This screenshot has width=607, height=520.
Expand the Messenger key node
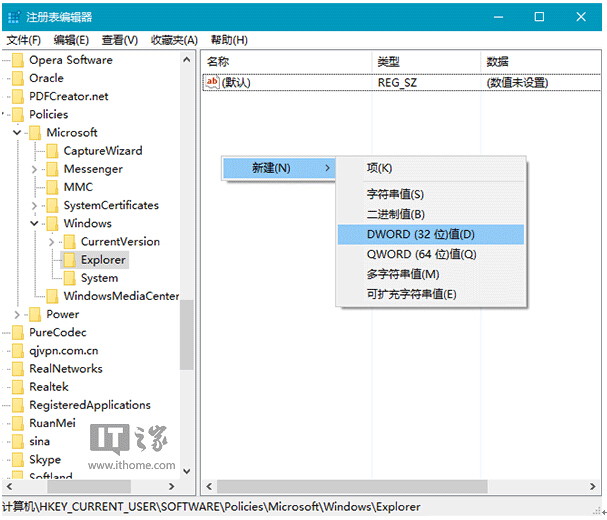[x=35, y=169]
